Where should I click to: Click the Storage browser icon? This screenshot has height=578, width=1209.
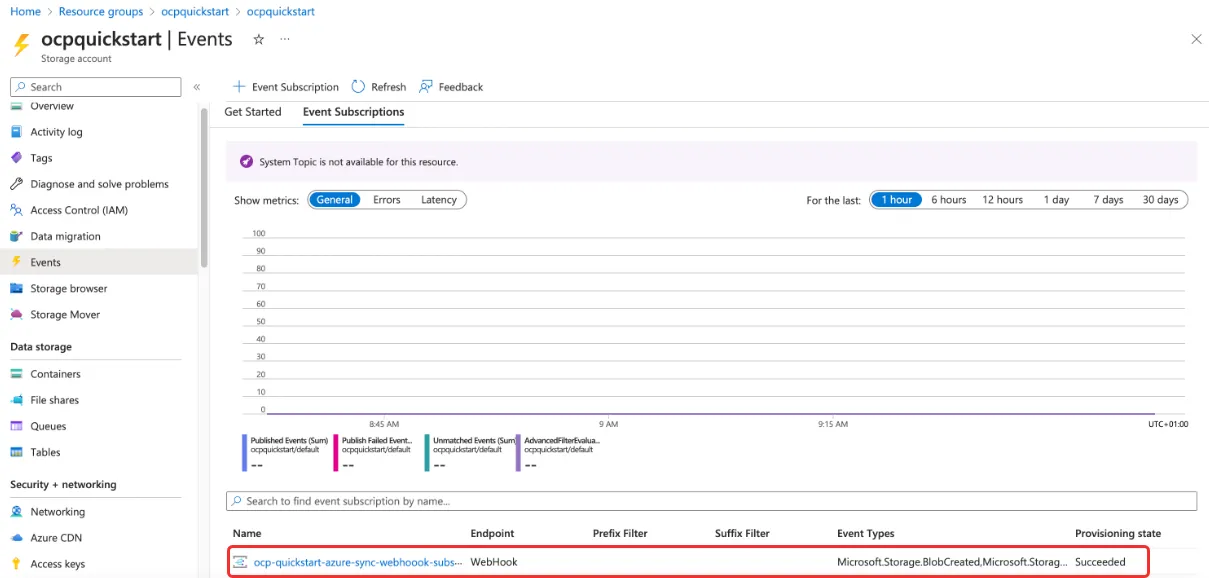coord(16,288)
